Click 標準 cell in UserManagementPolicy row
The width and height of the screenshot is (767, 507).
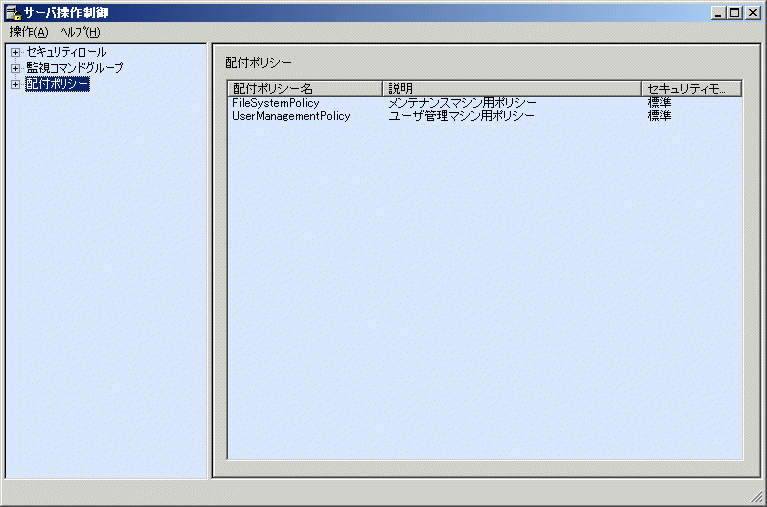659,116
